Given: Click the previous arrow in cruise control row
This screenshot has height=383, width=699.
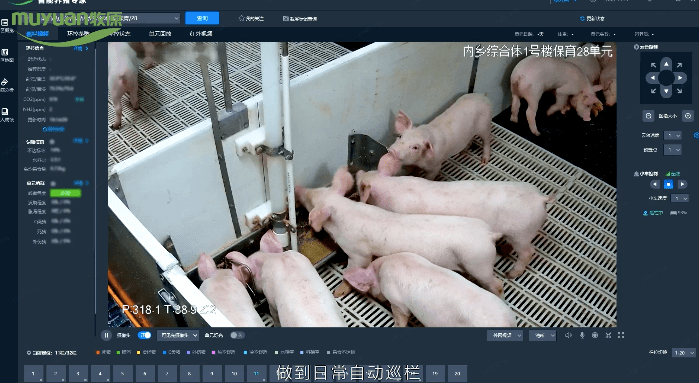Looking at the screenshot, I should (654, 184).
